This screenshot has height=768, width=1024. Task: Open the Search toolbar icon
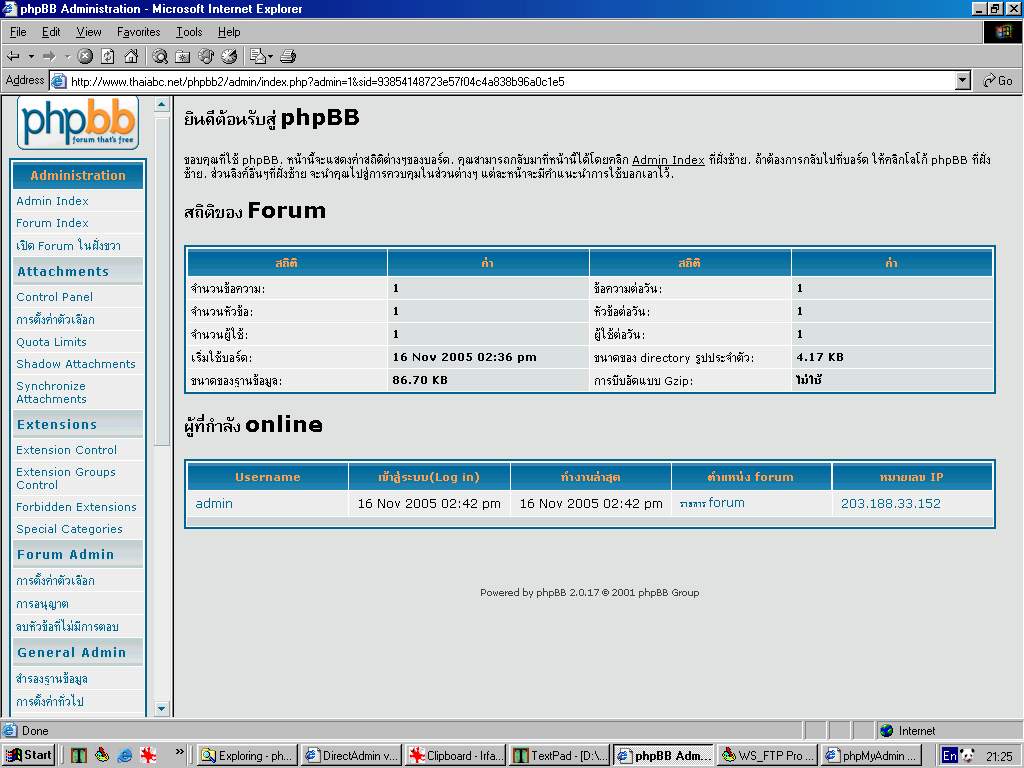[160, 56]
